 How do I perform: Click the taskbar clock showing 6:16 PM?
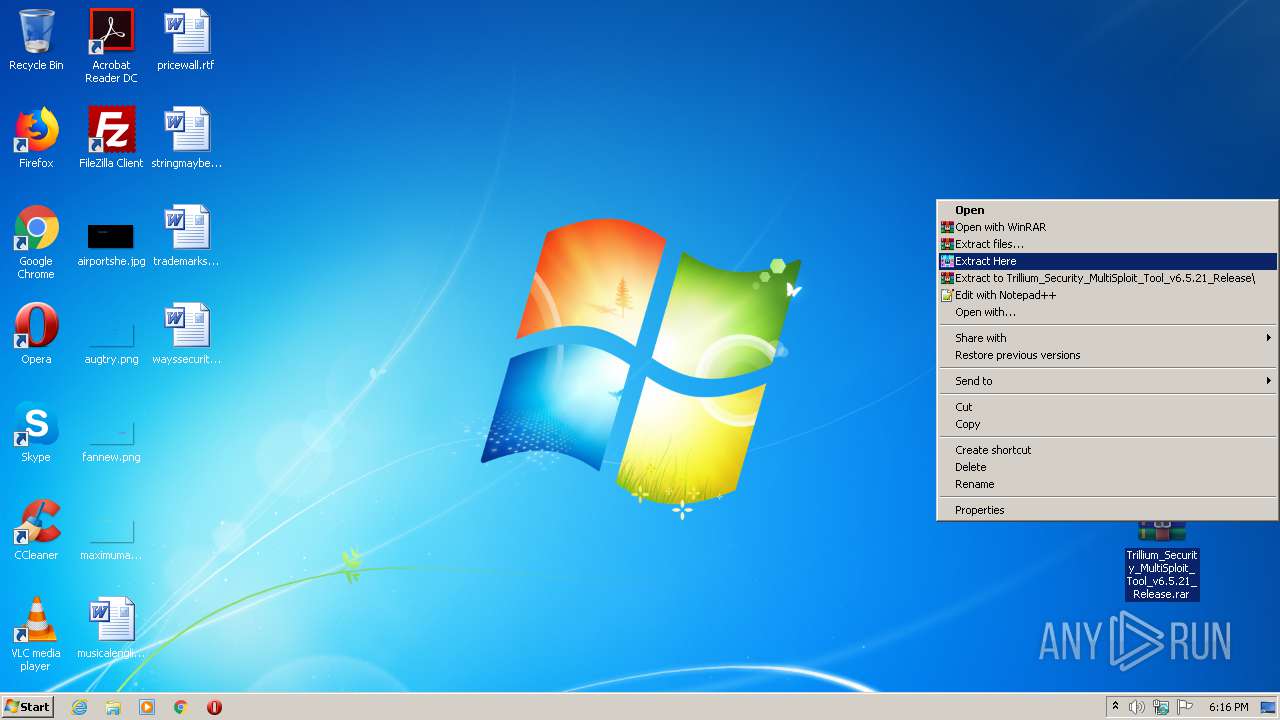coord(1228,707)
